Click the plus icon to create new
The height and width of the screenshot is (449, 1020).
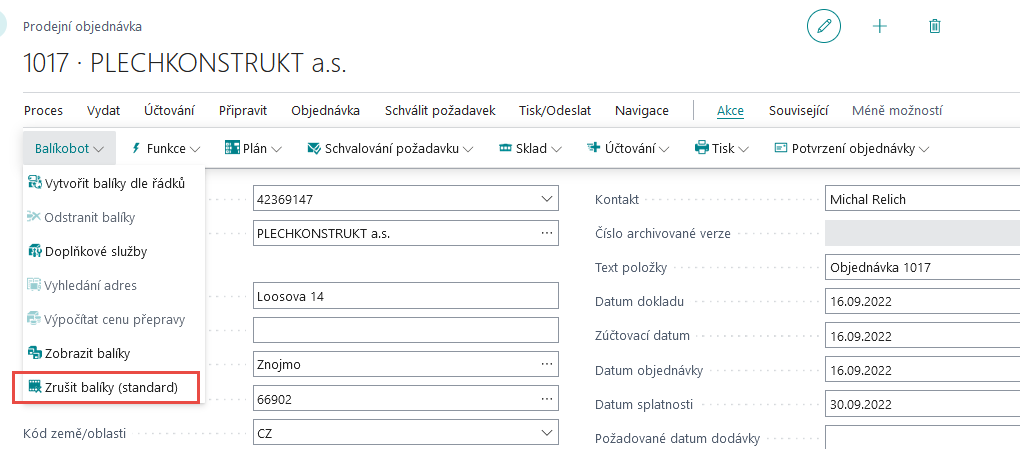pyautogui.click(x=879, y=26)
